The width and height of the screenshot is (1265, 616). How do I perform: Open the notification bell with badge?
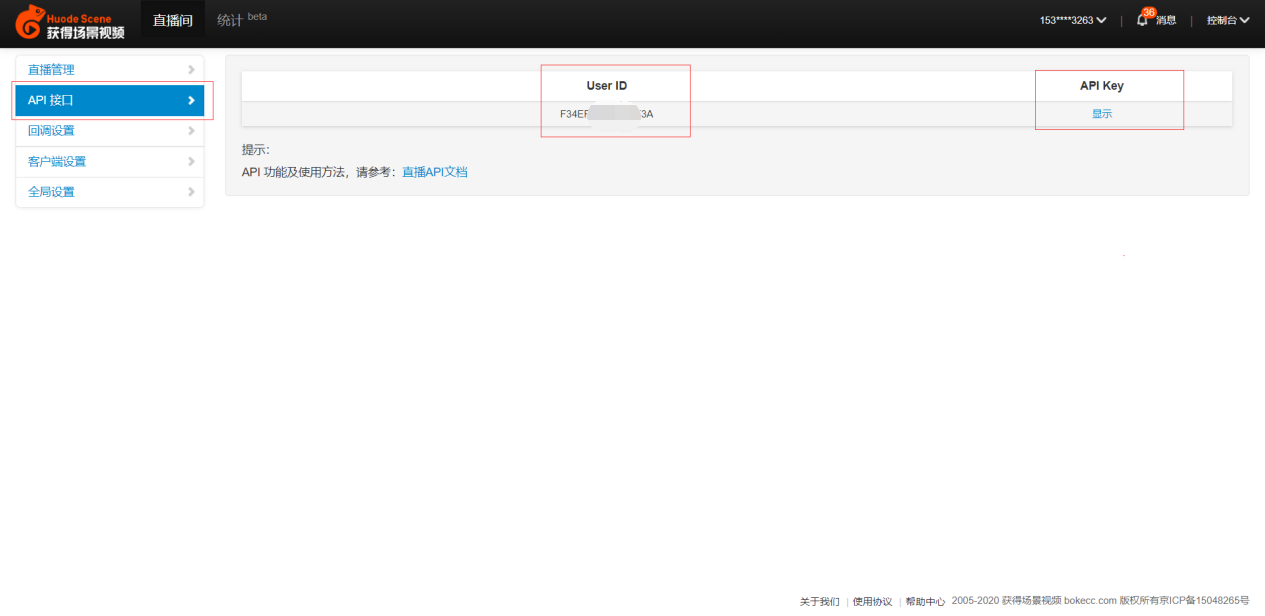pos(1143,20)
